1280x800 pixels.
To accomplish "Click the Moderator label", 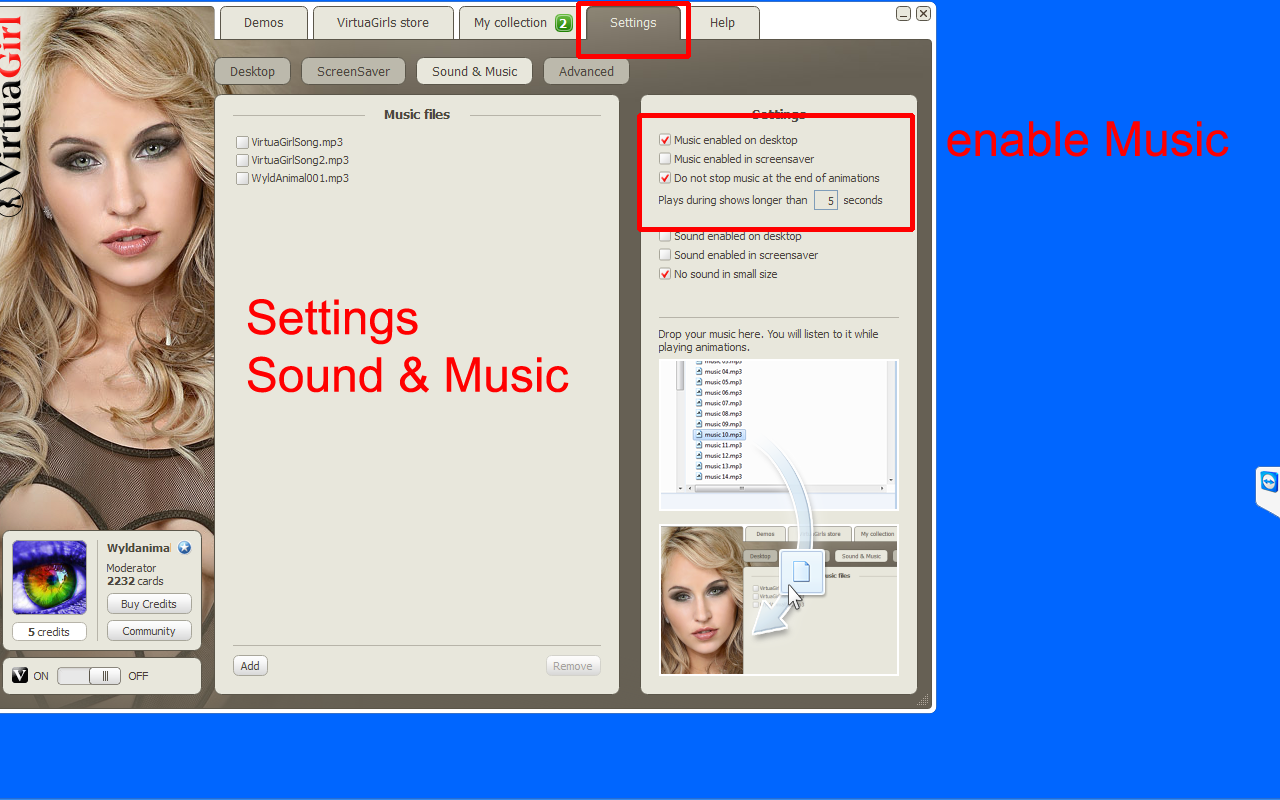I will [132, 568].
